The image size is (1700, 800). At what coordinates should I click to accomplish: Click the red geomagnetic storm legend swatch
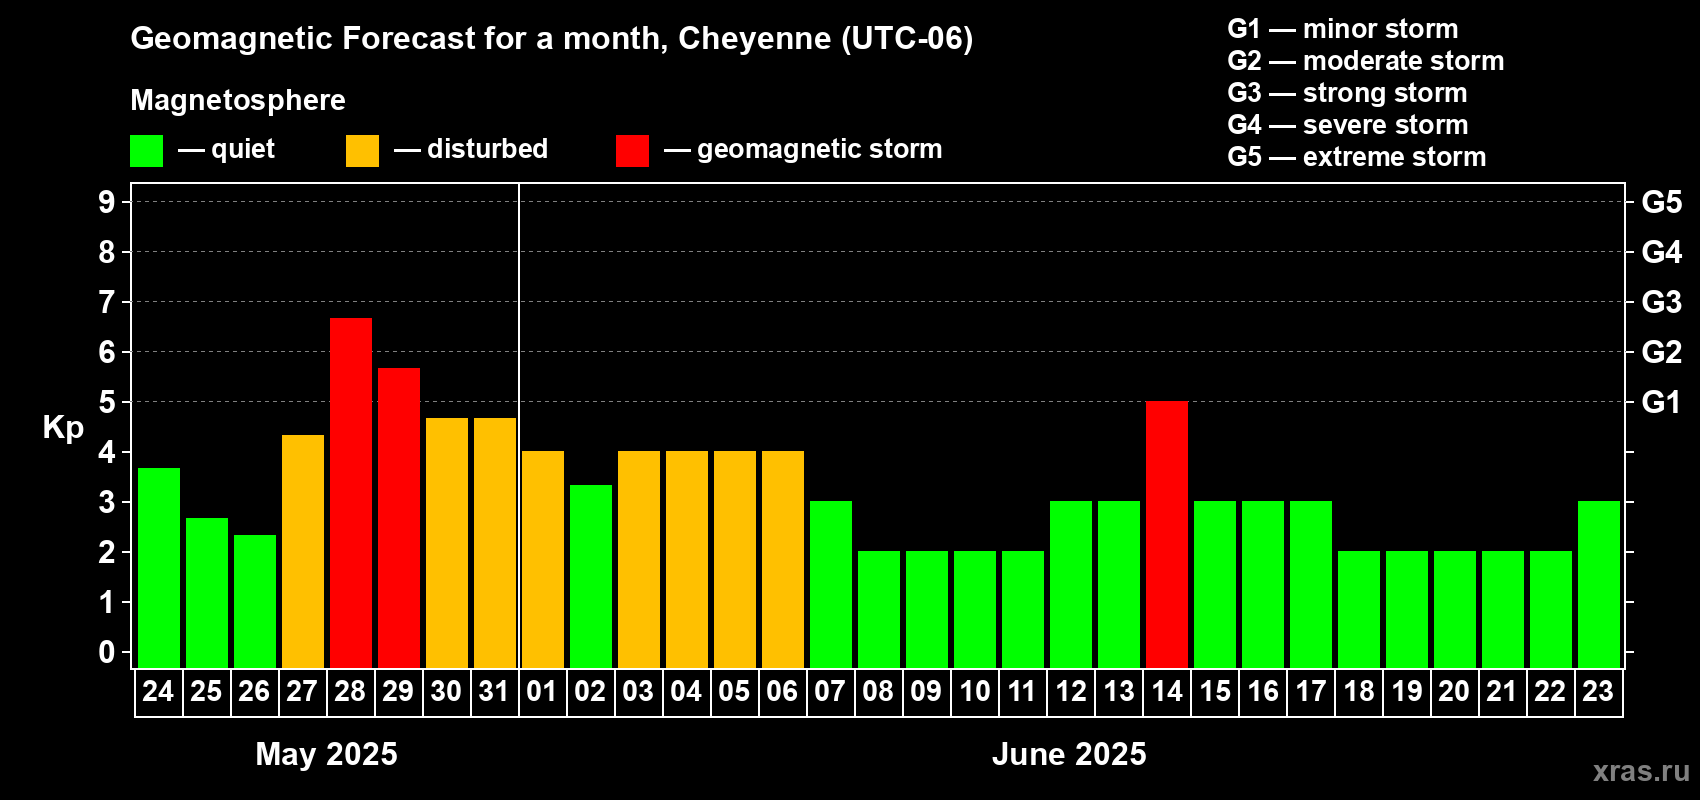click(632, 151)
